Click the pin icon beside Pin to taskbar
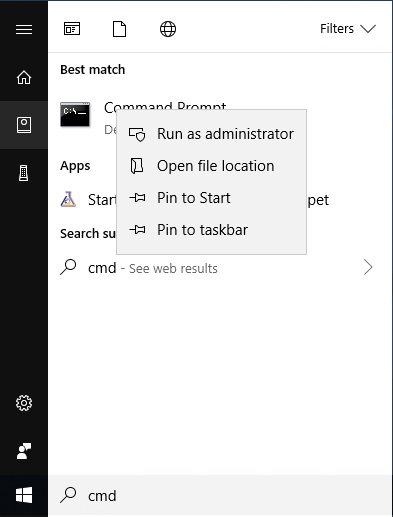 coord(137,230)
